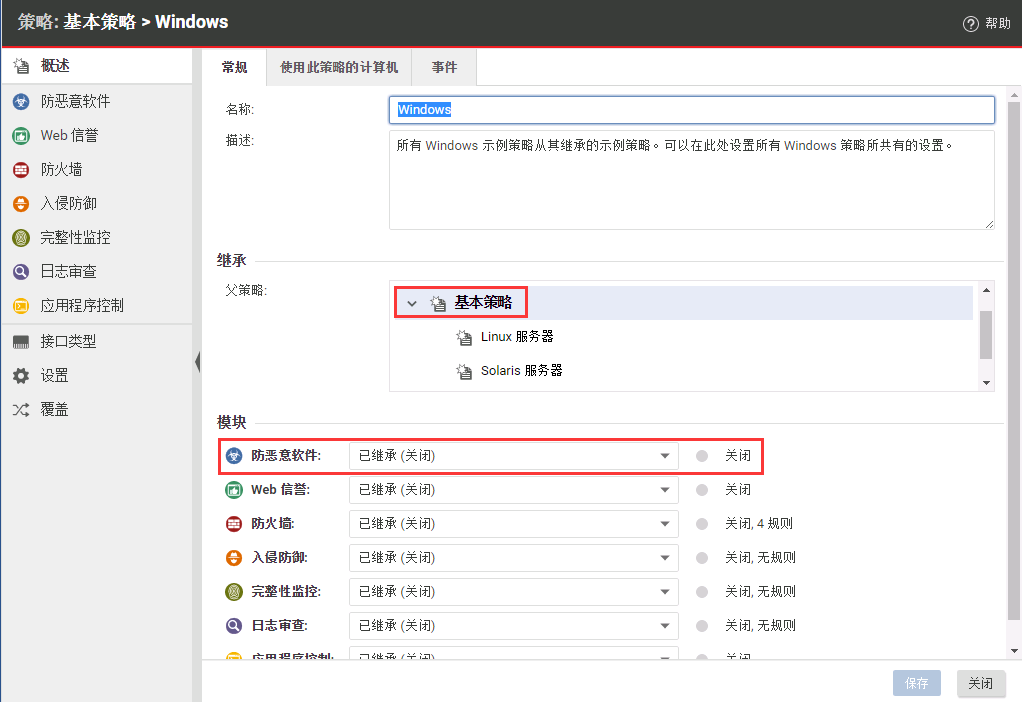
Task: Click the 应用程序控制 sidebar icon
Action: (21, 306)
